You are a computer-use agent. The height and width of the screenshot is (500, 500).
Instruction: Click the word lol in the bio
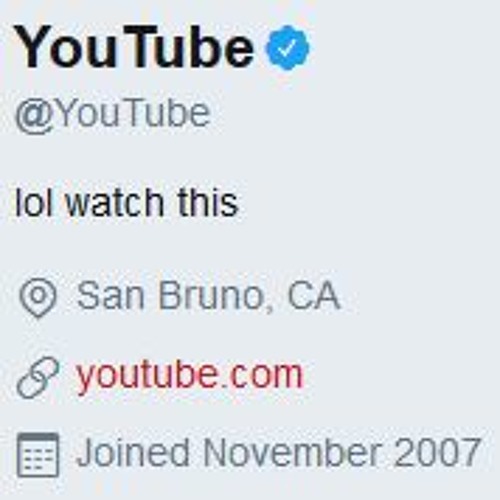point(34,202)
